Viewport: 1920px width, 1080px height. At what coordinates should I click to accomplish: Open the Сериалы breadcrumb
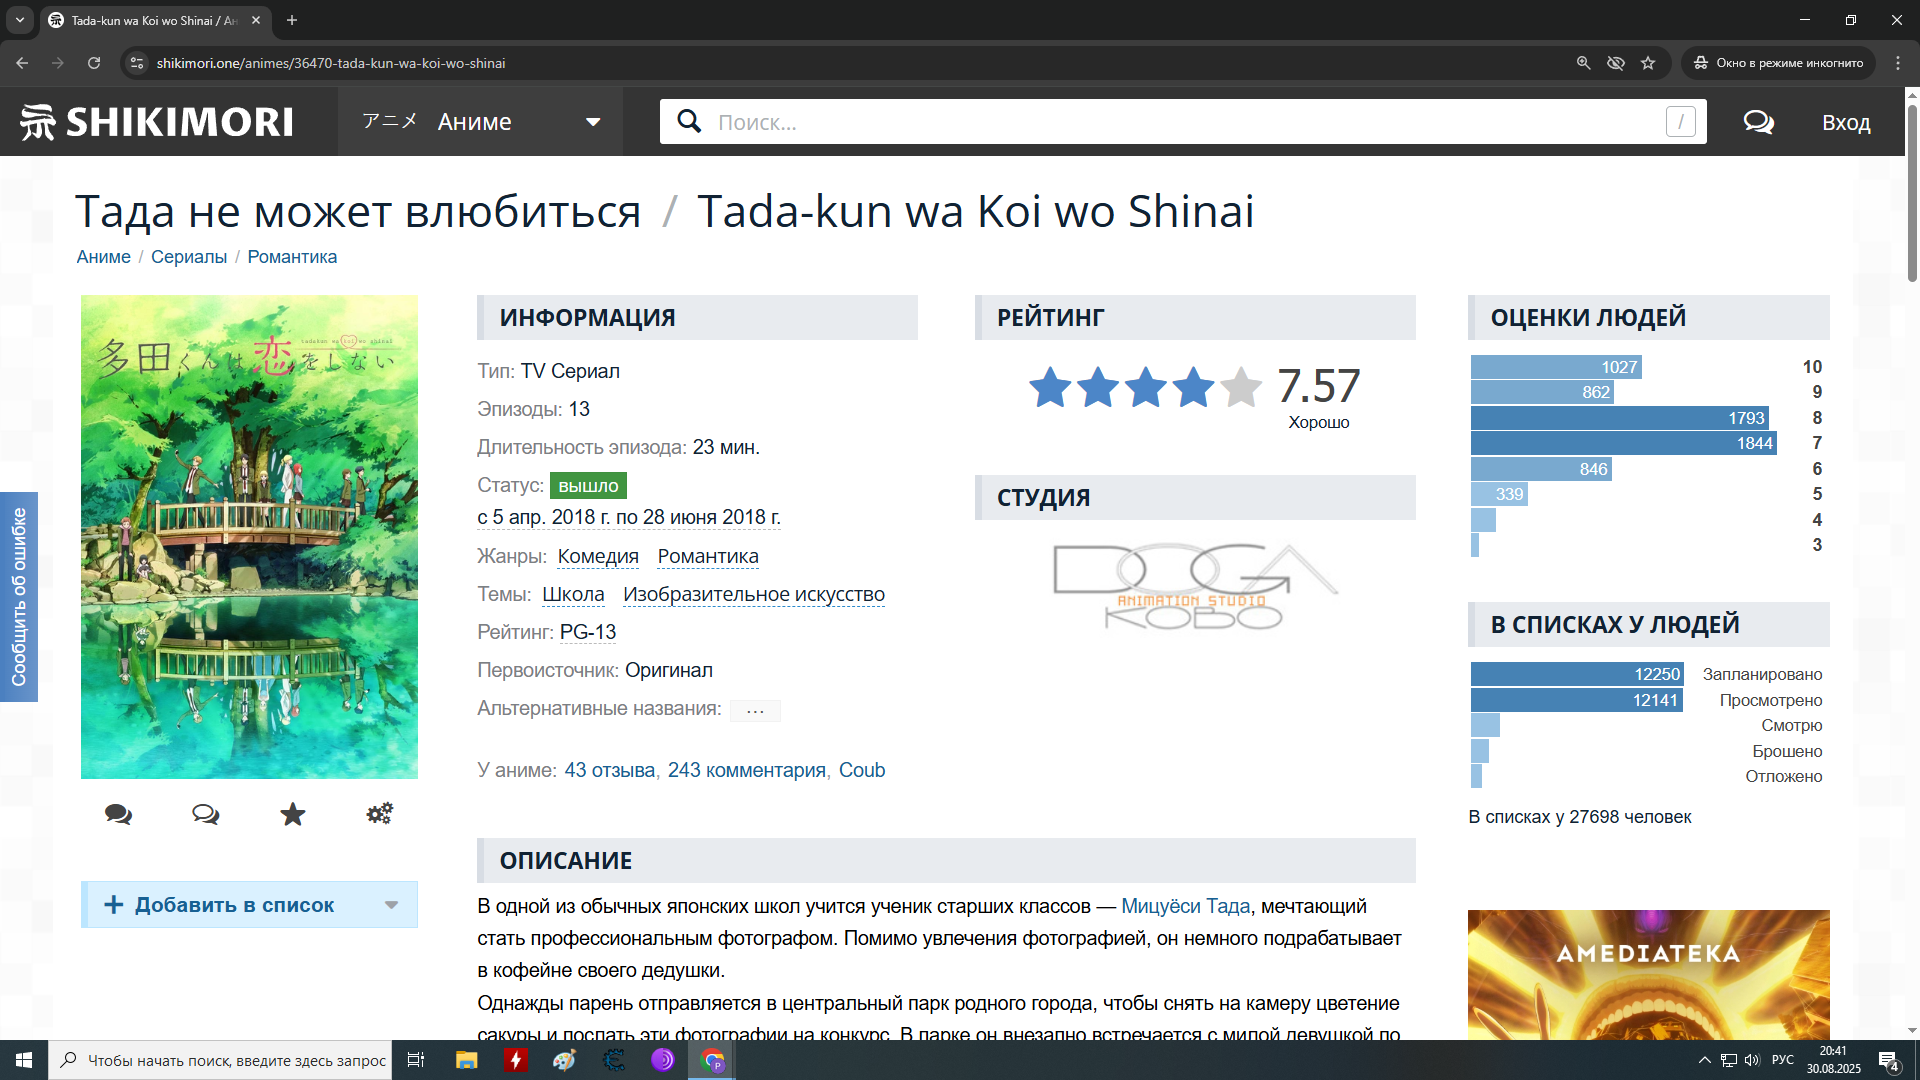[x=189, y=257]
